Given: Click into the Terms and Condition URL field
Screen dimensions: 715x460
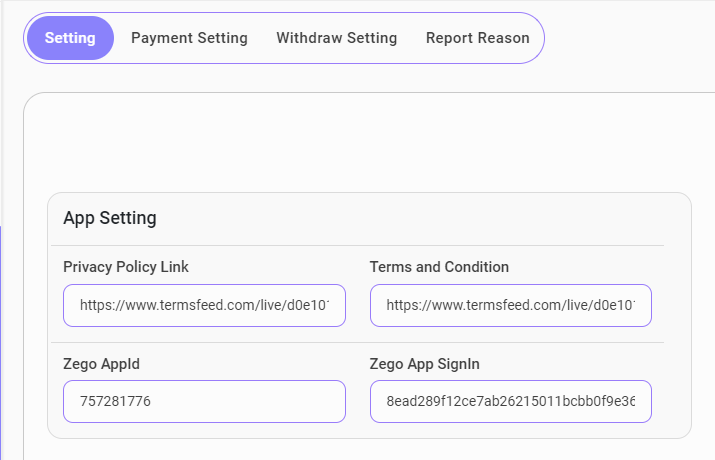Looking at the screenshot, I should (510, 305).
